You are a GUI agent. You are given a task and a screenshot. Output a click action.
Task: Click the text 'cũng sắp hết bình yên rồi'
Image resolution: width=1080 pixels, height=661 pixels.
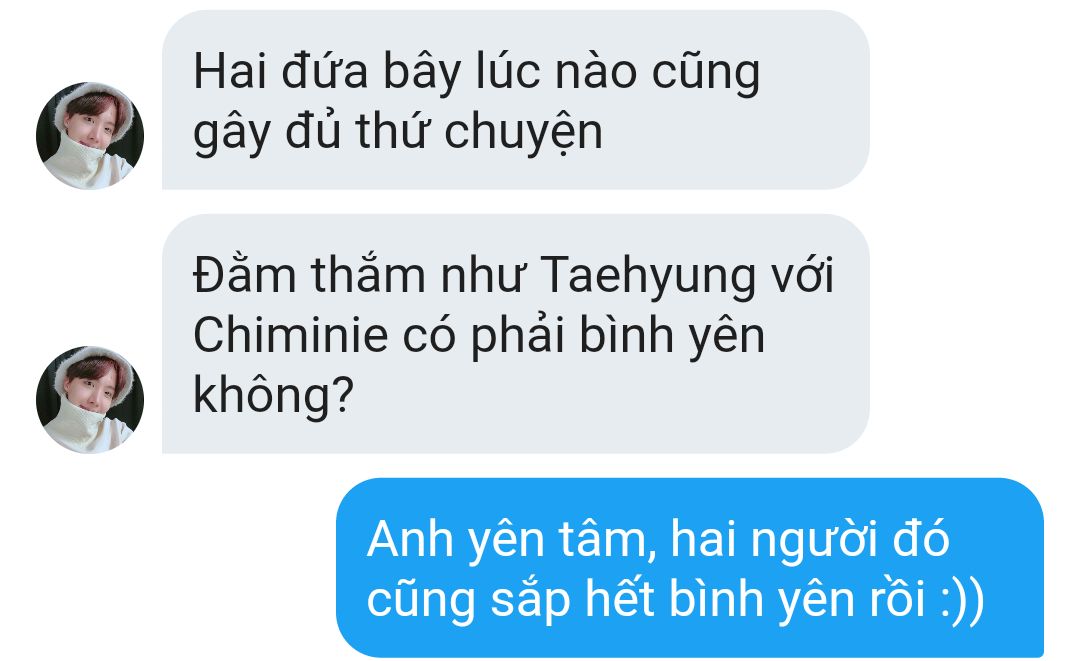646,598
